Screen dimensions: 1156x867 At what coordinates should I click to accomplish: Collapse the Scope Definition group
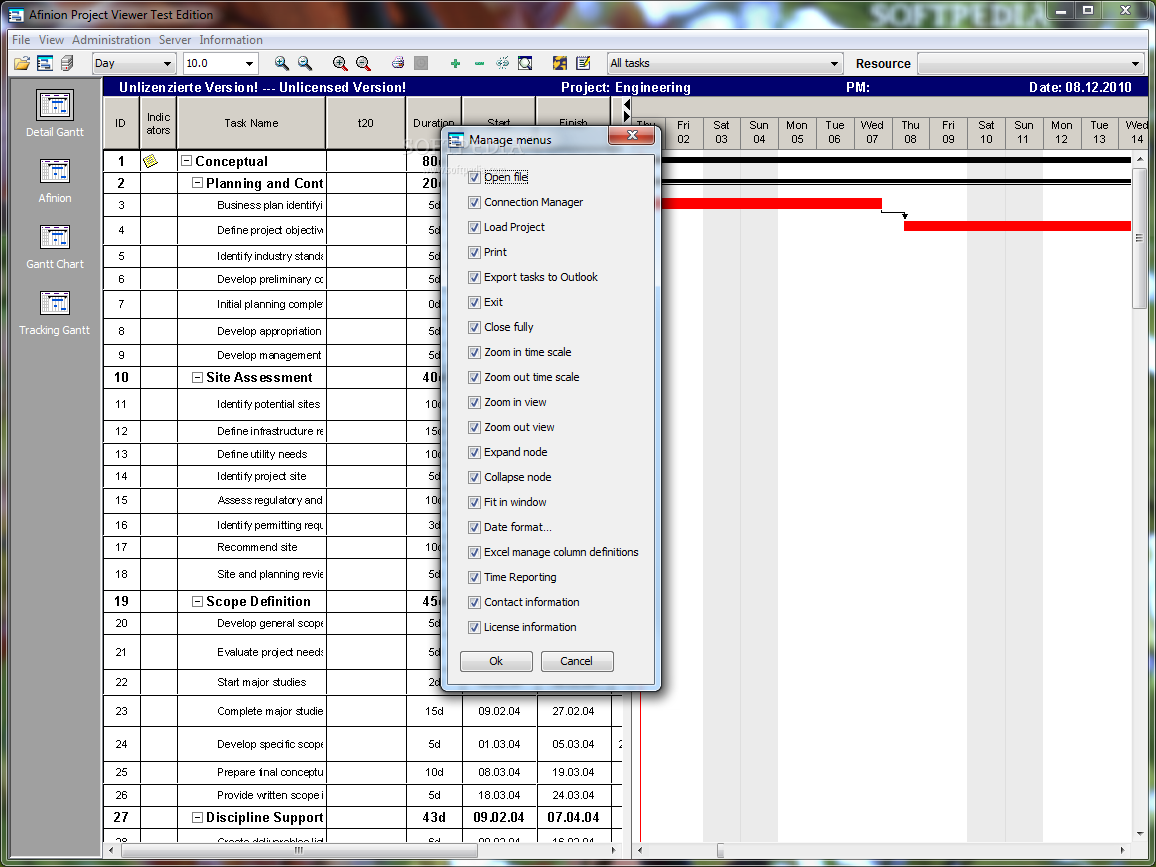(197, 602)
